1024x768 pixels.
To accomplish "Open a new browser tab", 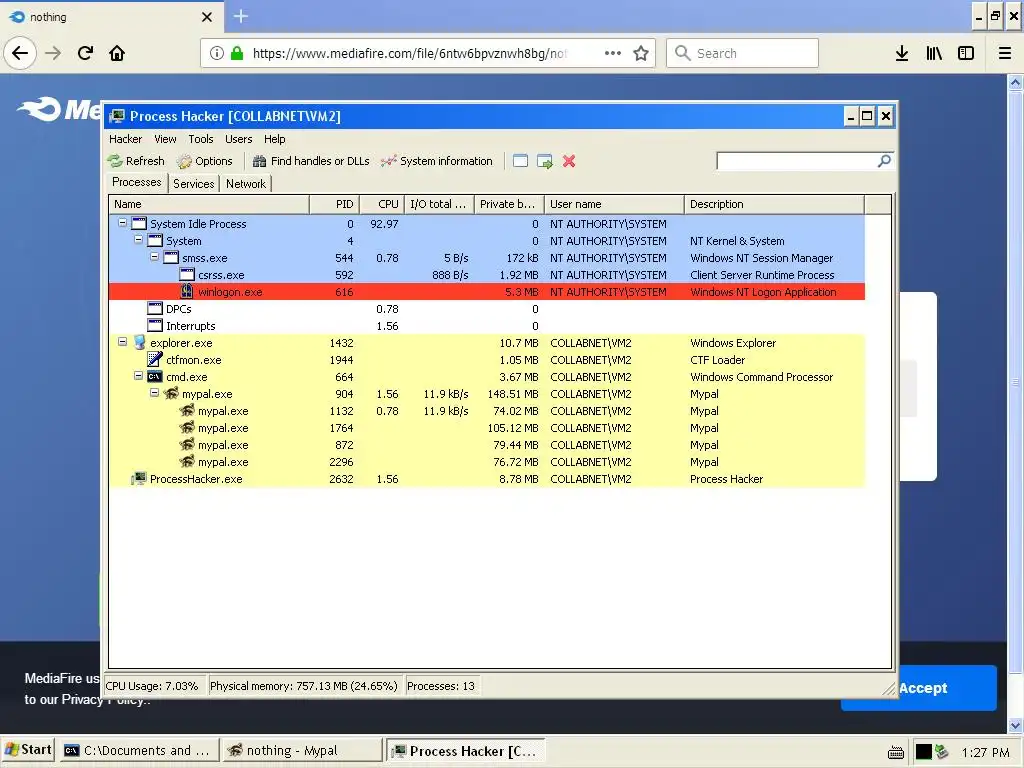I will 240,16.
